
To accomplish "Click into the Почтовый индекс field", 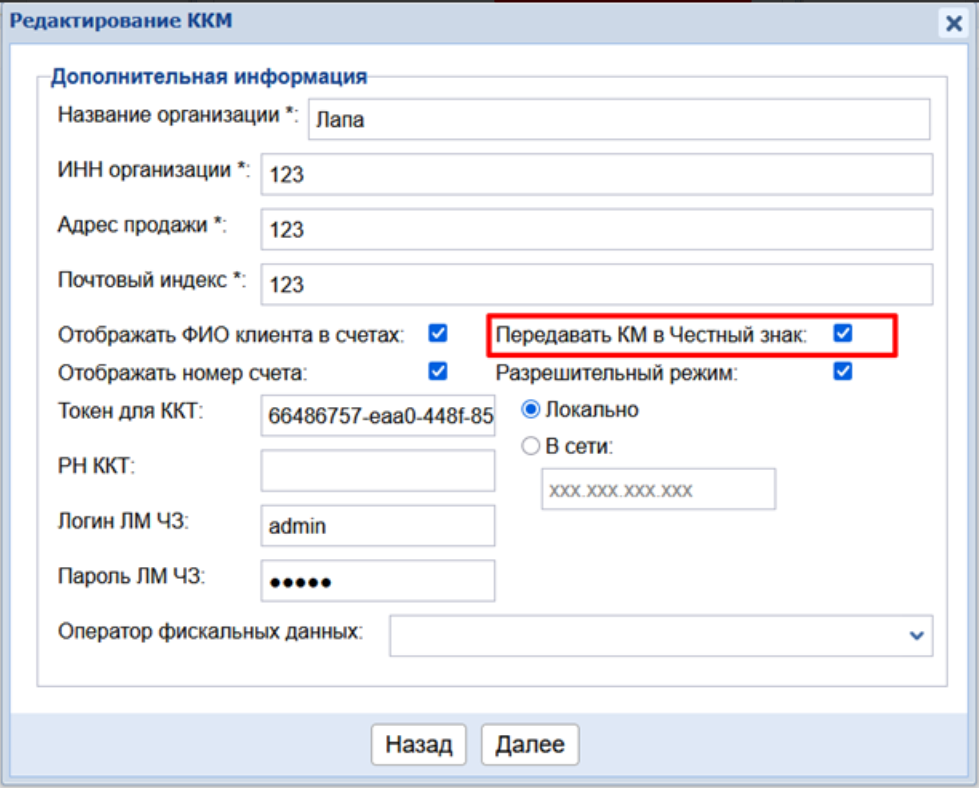I will tap(596, 285).
